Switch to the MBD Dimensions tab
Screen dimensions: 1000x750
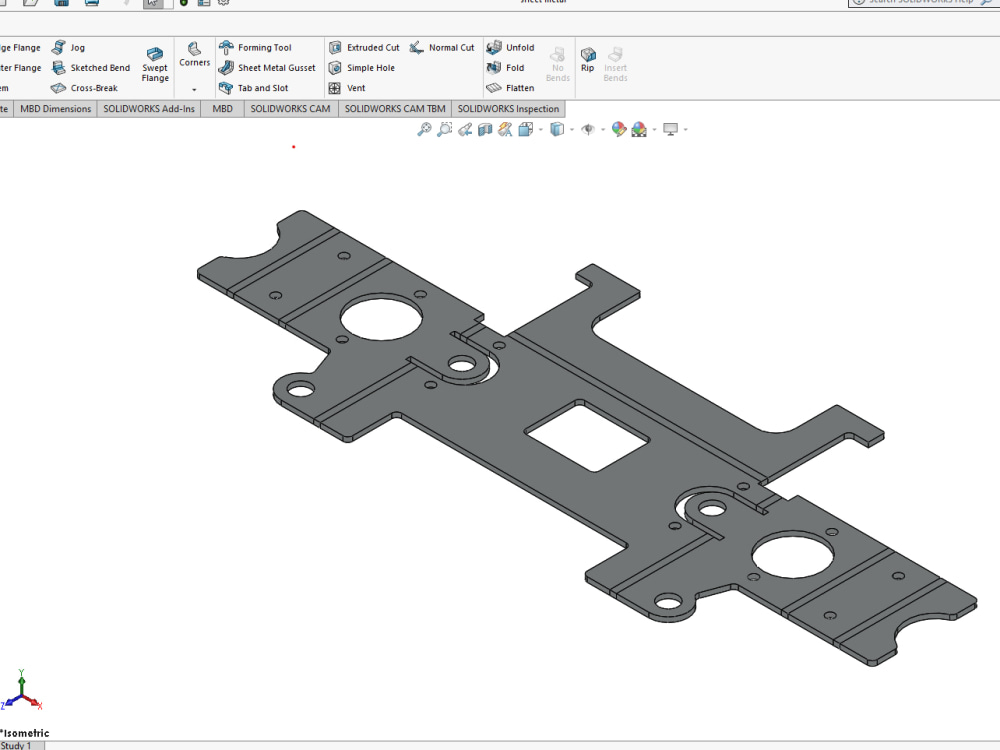(x=55, y=108)
